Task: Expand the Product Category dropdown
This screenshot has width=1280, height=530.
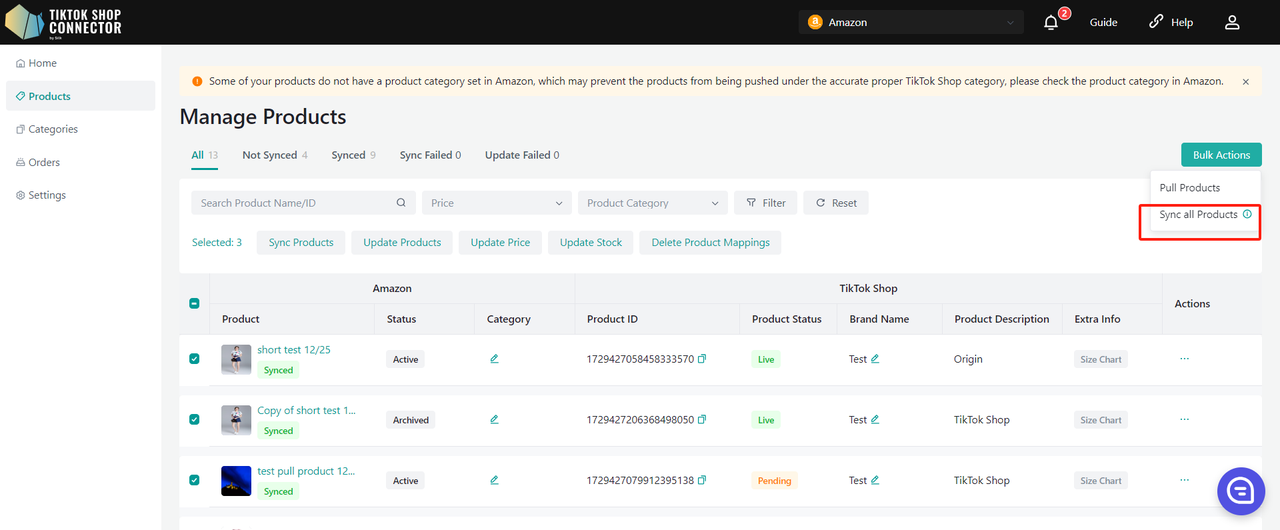Action: click(x=652, y=203)
